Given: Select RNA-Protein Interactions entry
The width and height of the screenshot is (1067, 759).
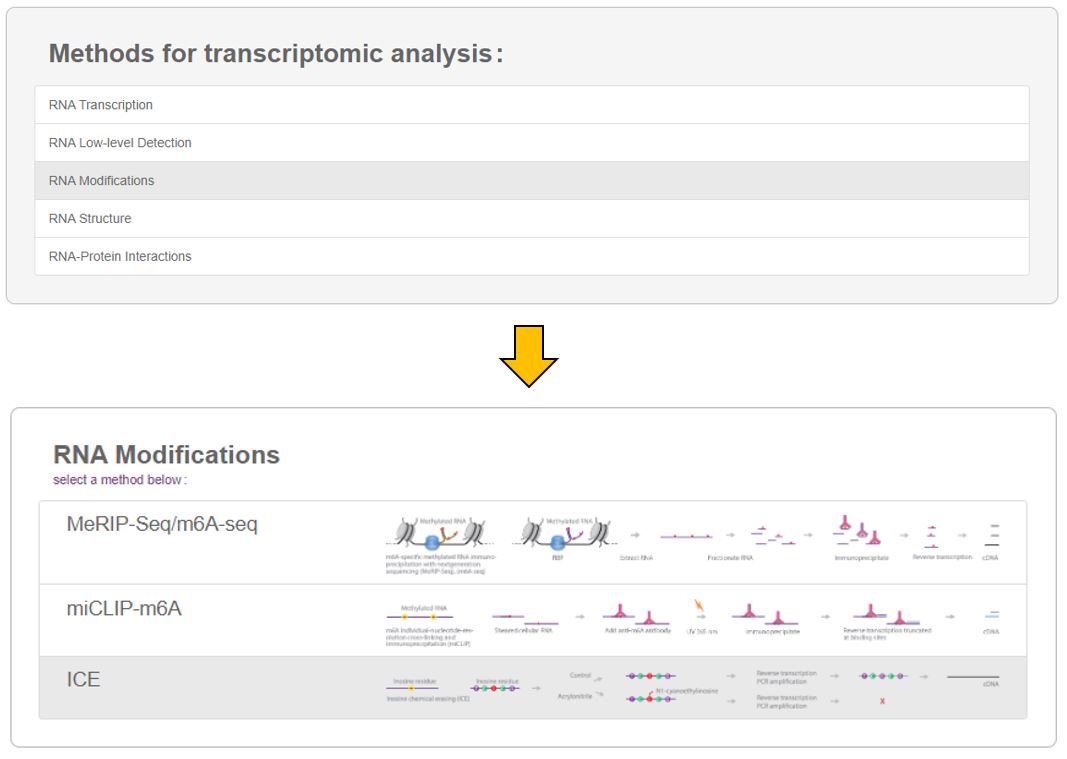Looking at the screenshot, I should point(120,257).
